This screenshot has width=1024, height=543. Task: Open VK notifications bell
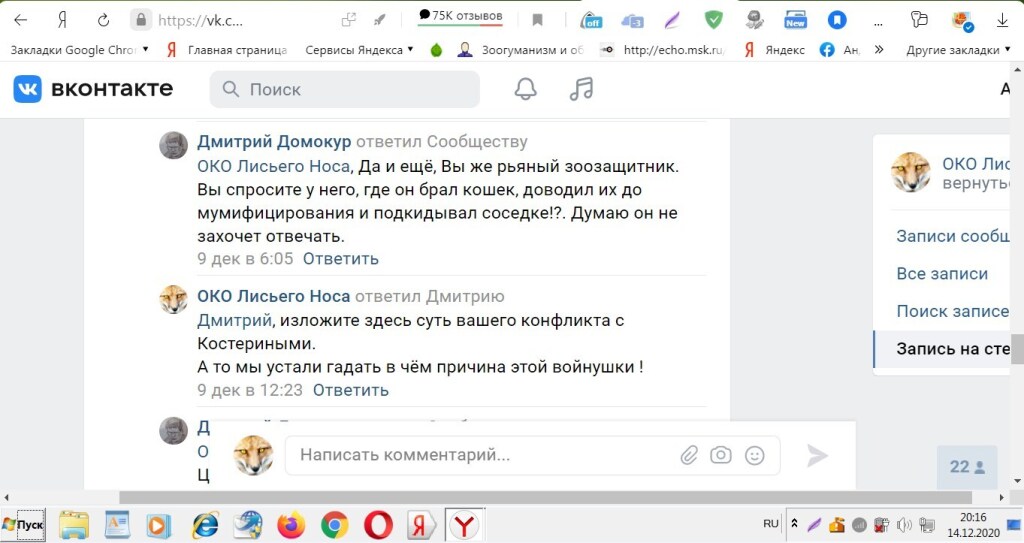tap(525, 89)
